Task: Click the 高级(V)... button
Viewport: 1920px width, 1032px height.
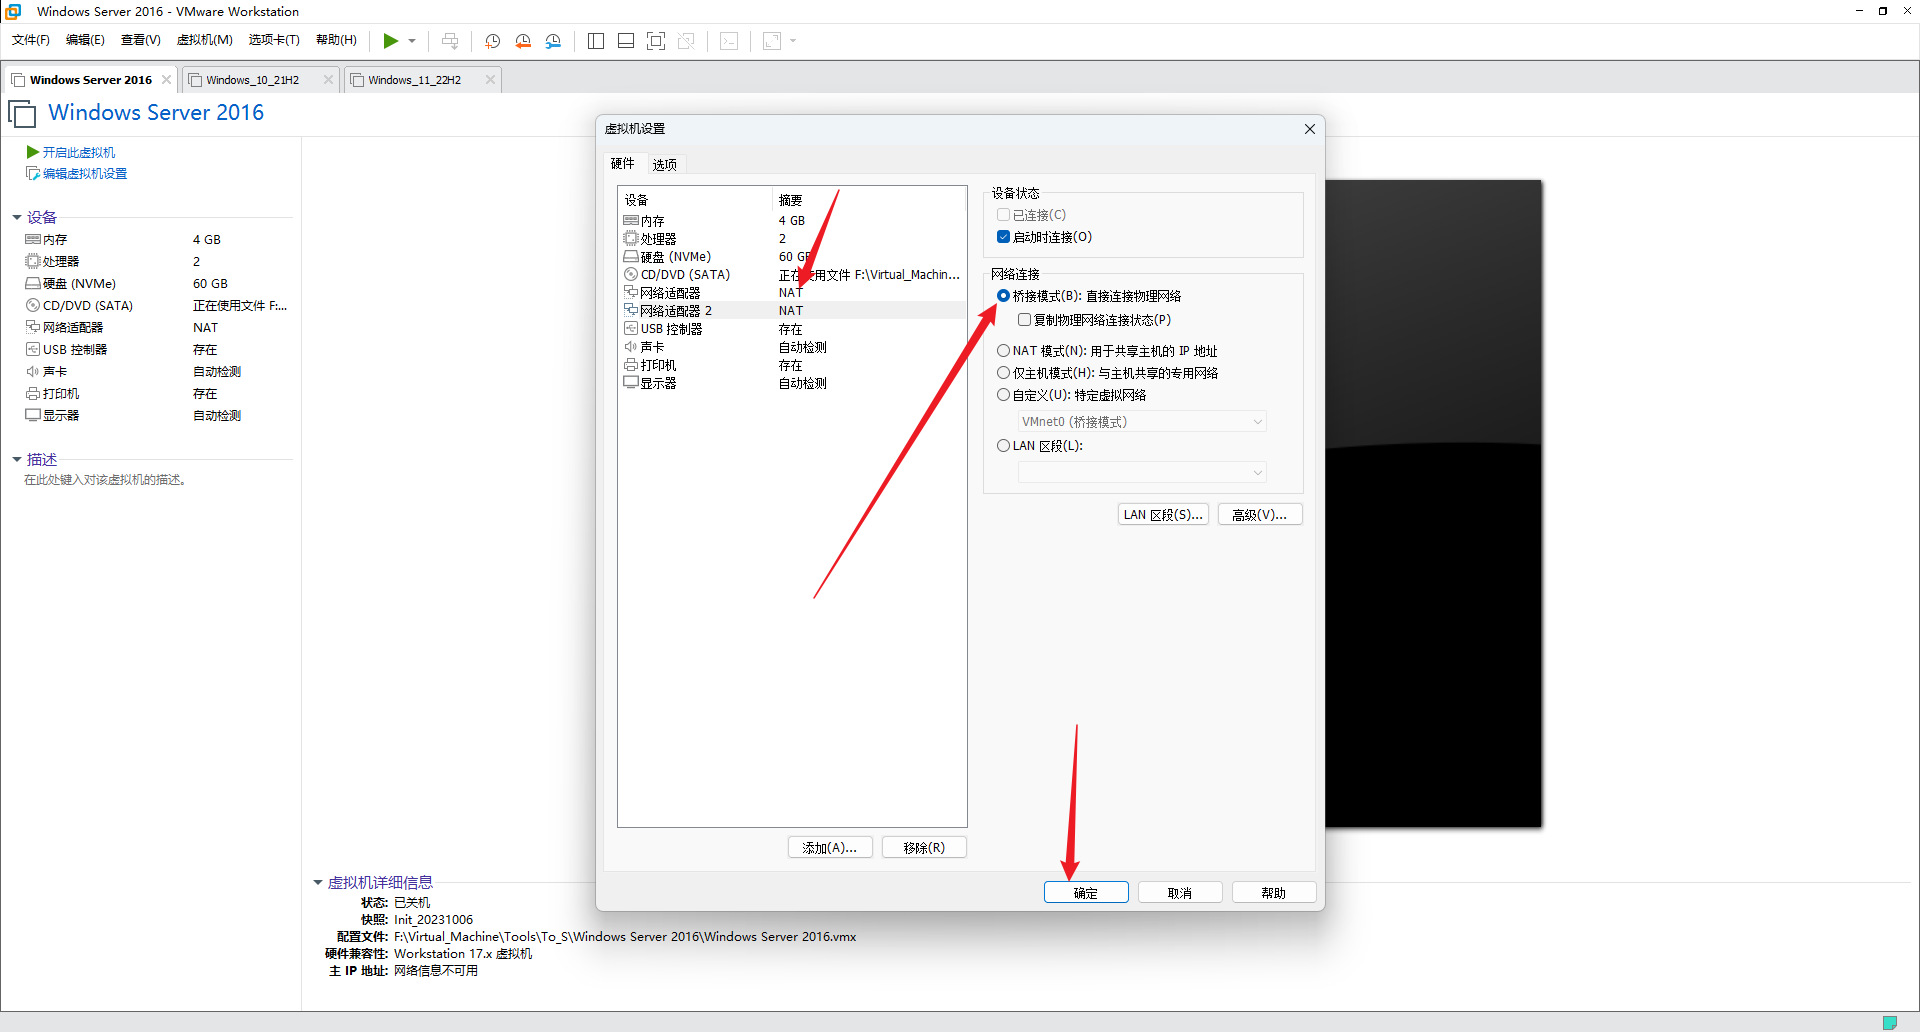Action: click(x=1260, y=515)
